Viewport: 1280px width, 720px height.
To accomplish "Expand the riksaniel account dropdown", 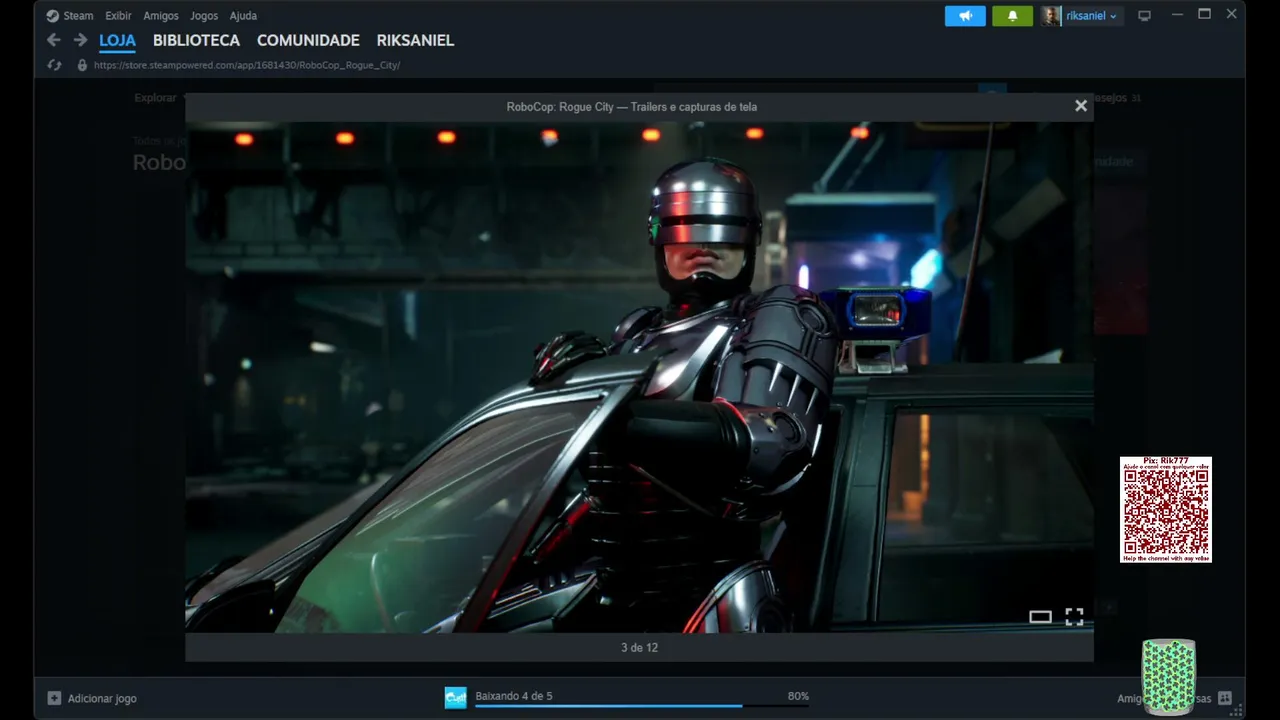I will pyautogui.click(x=1091, y=16).
